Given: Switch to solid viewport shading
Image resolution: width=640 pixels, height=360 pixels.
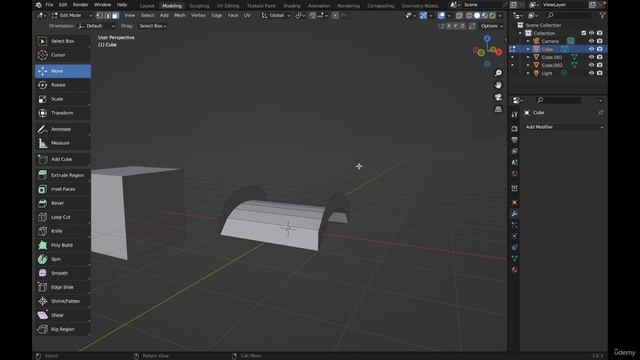Looking at the screenshot, I should 477,16.
